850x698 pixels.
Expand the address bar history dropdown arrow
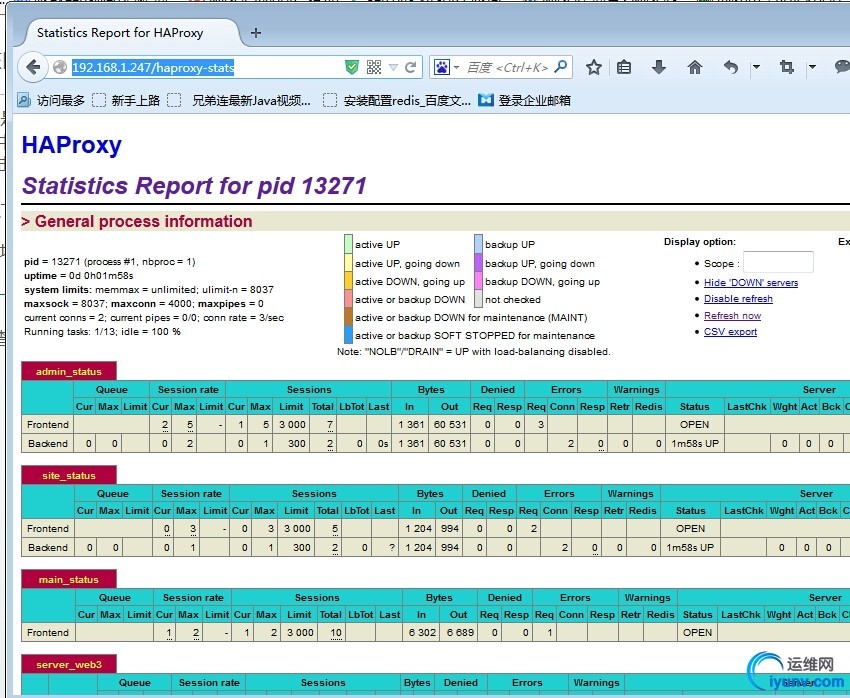coord(394,68)
